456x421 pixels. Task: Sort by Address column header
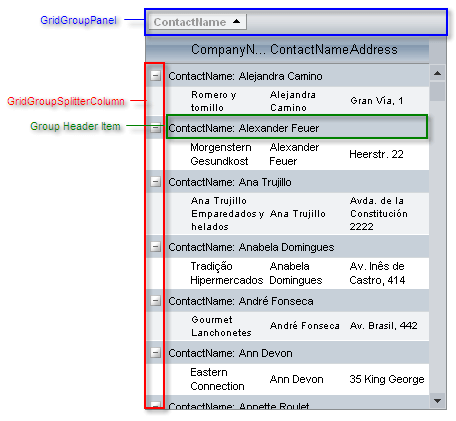(x=374, y=50)
